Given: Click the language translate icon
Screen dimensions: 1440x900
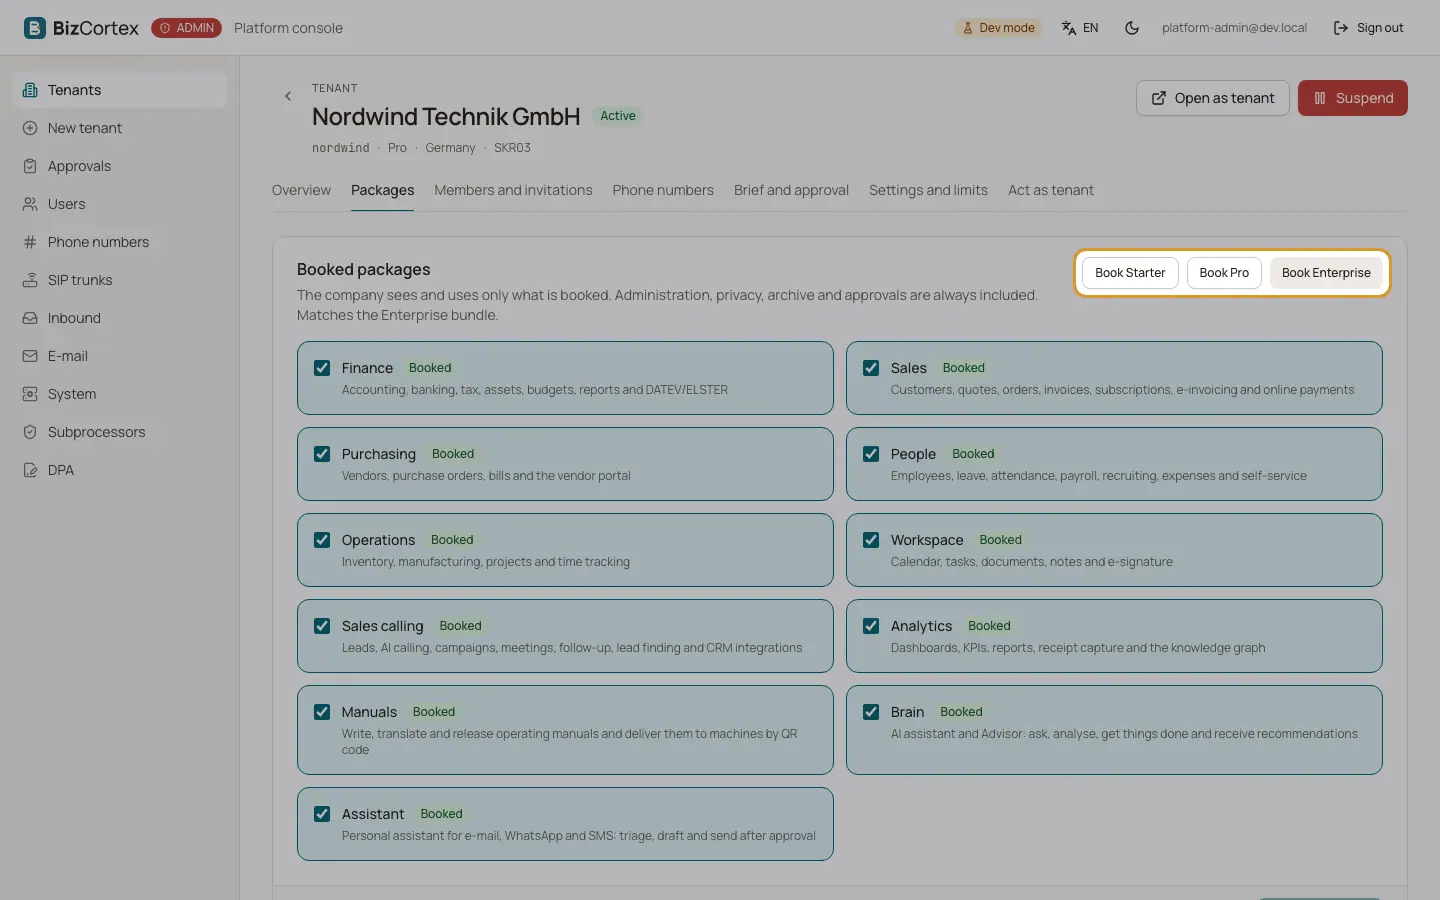Looking at the screenshot, I should pos(1069,28).
